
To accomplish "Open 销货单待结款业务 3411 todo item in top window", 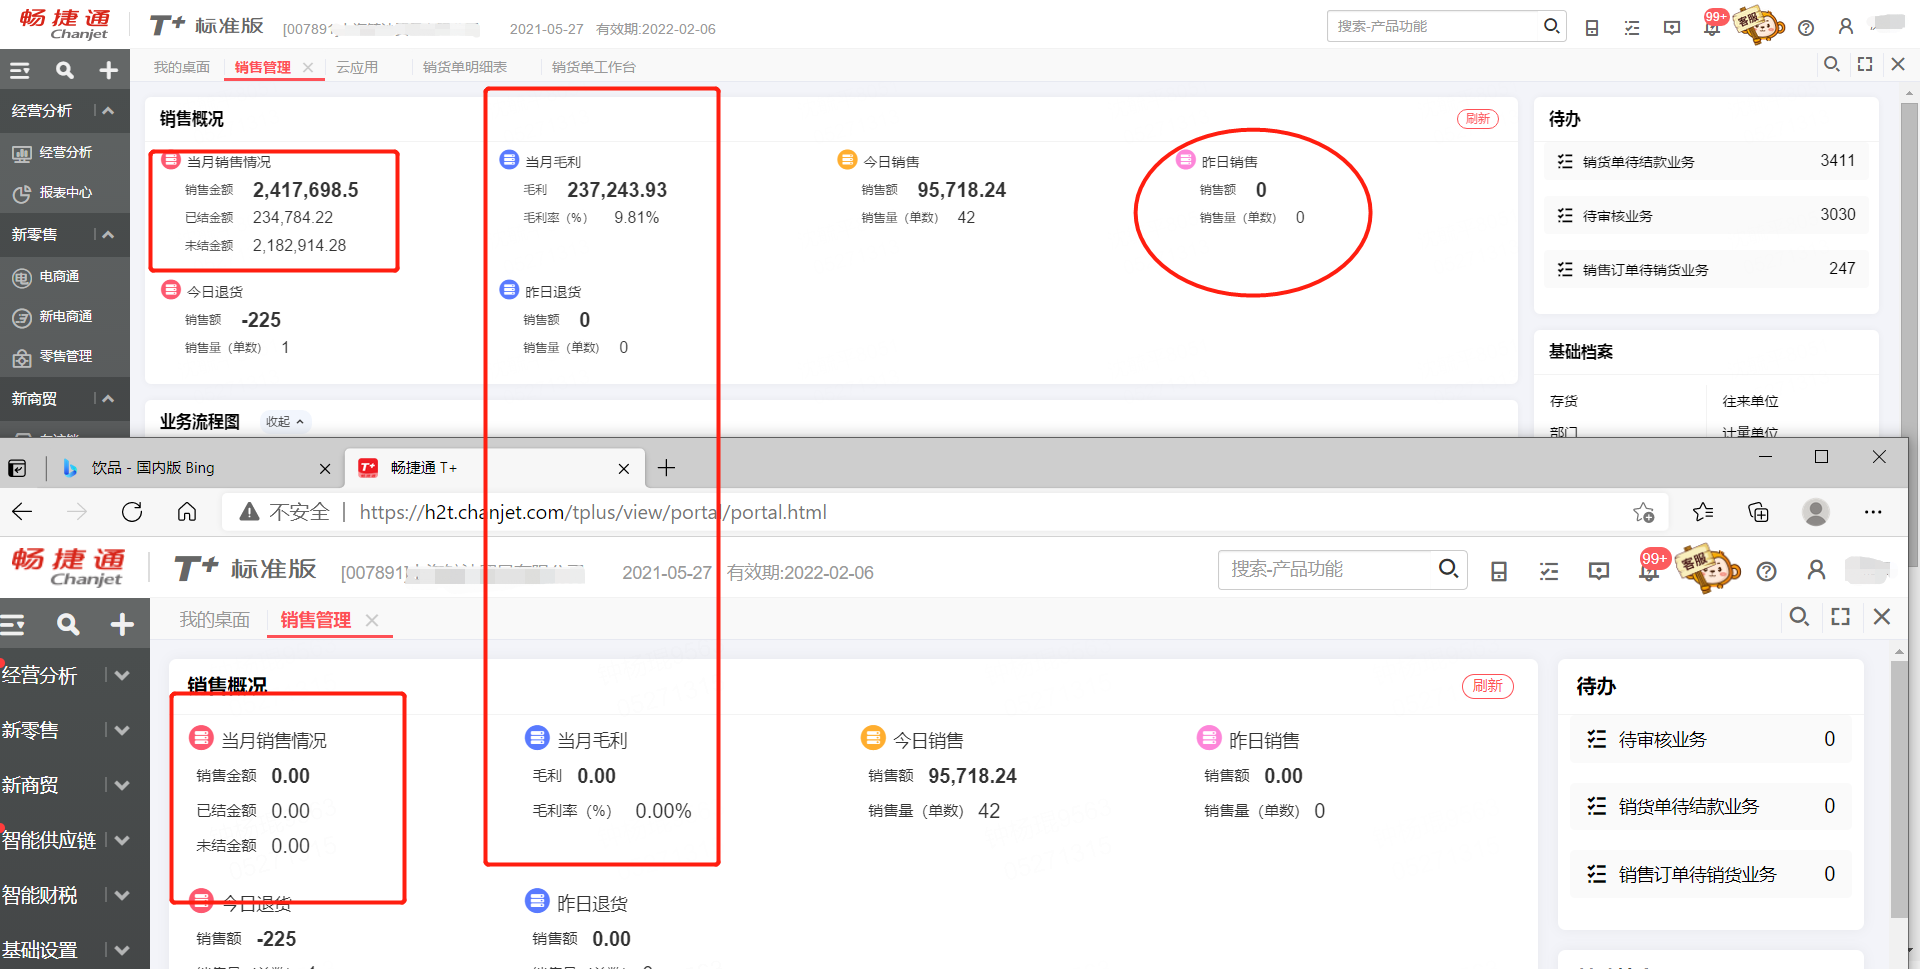I will pos(1706,161).
